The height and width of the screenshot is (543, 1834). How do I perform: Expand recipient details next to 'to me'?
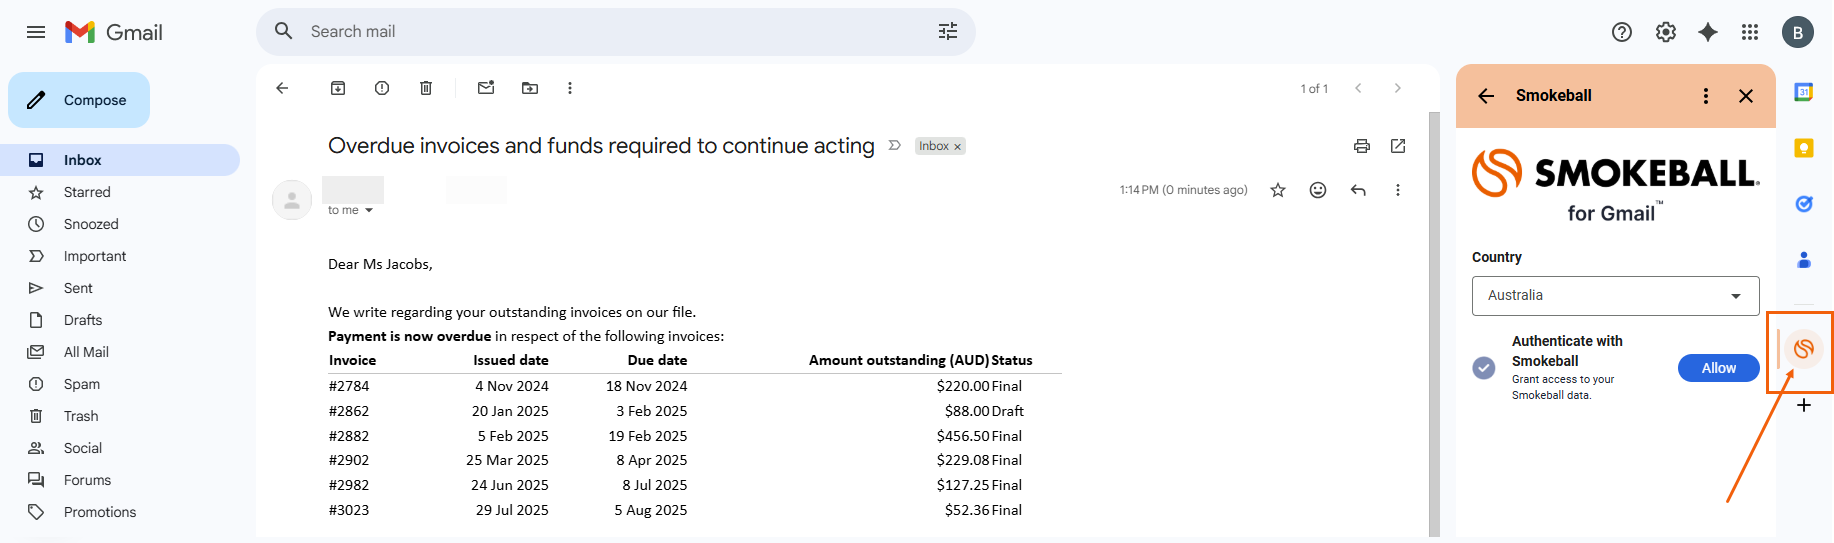click(369, 210)
